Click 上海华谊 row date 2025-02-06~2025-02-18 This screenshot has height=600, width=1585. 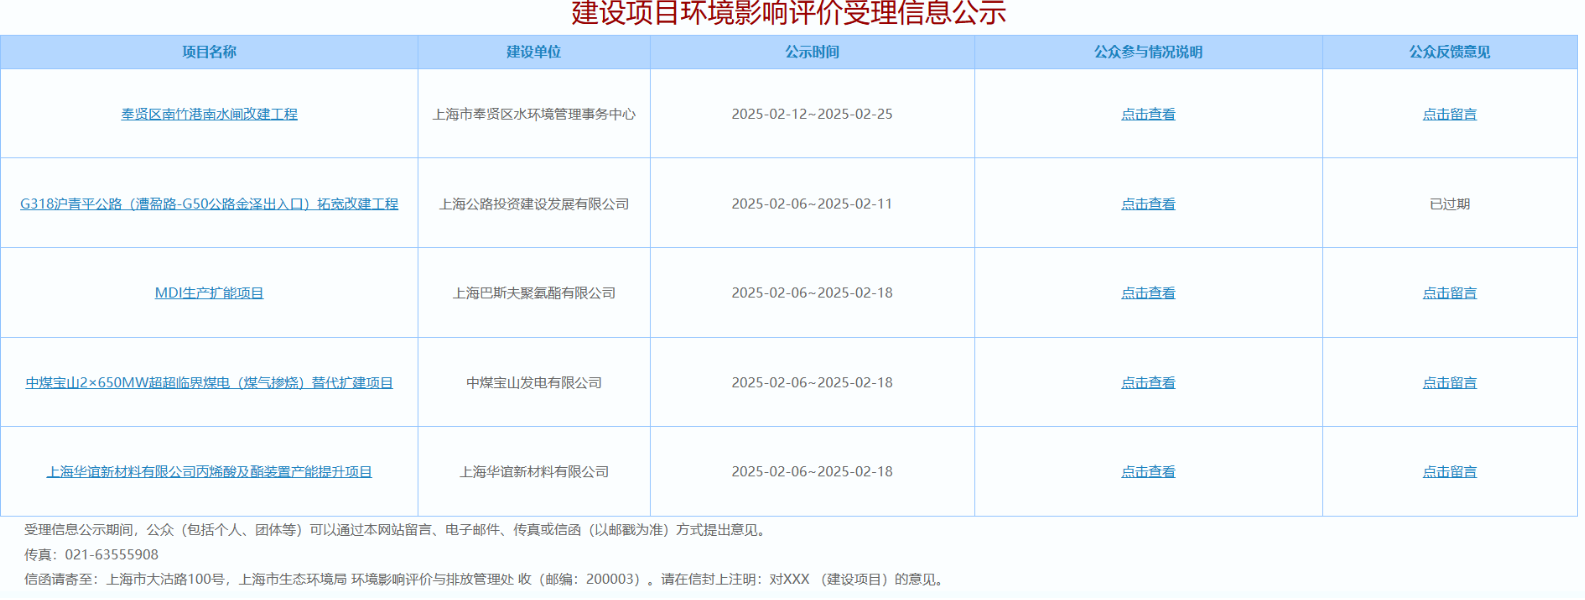coord(812,472)
